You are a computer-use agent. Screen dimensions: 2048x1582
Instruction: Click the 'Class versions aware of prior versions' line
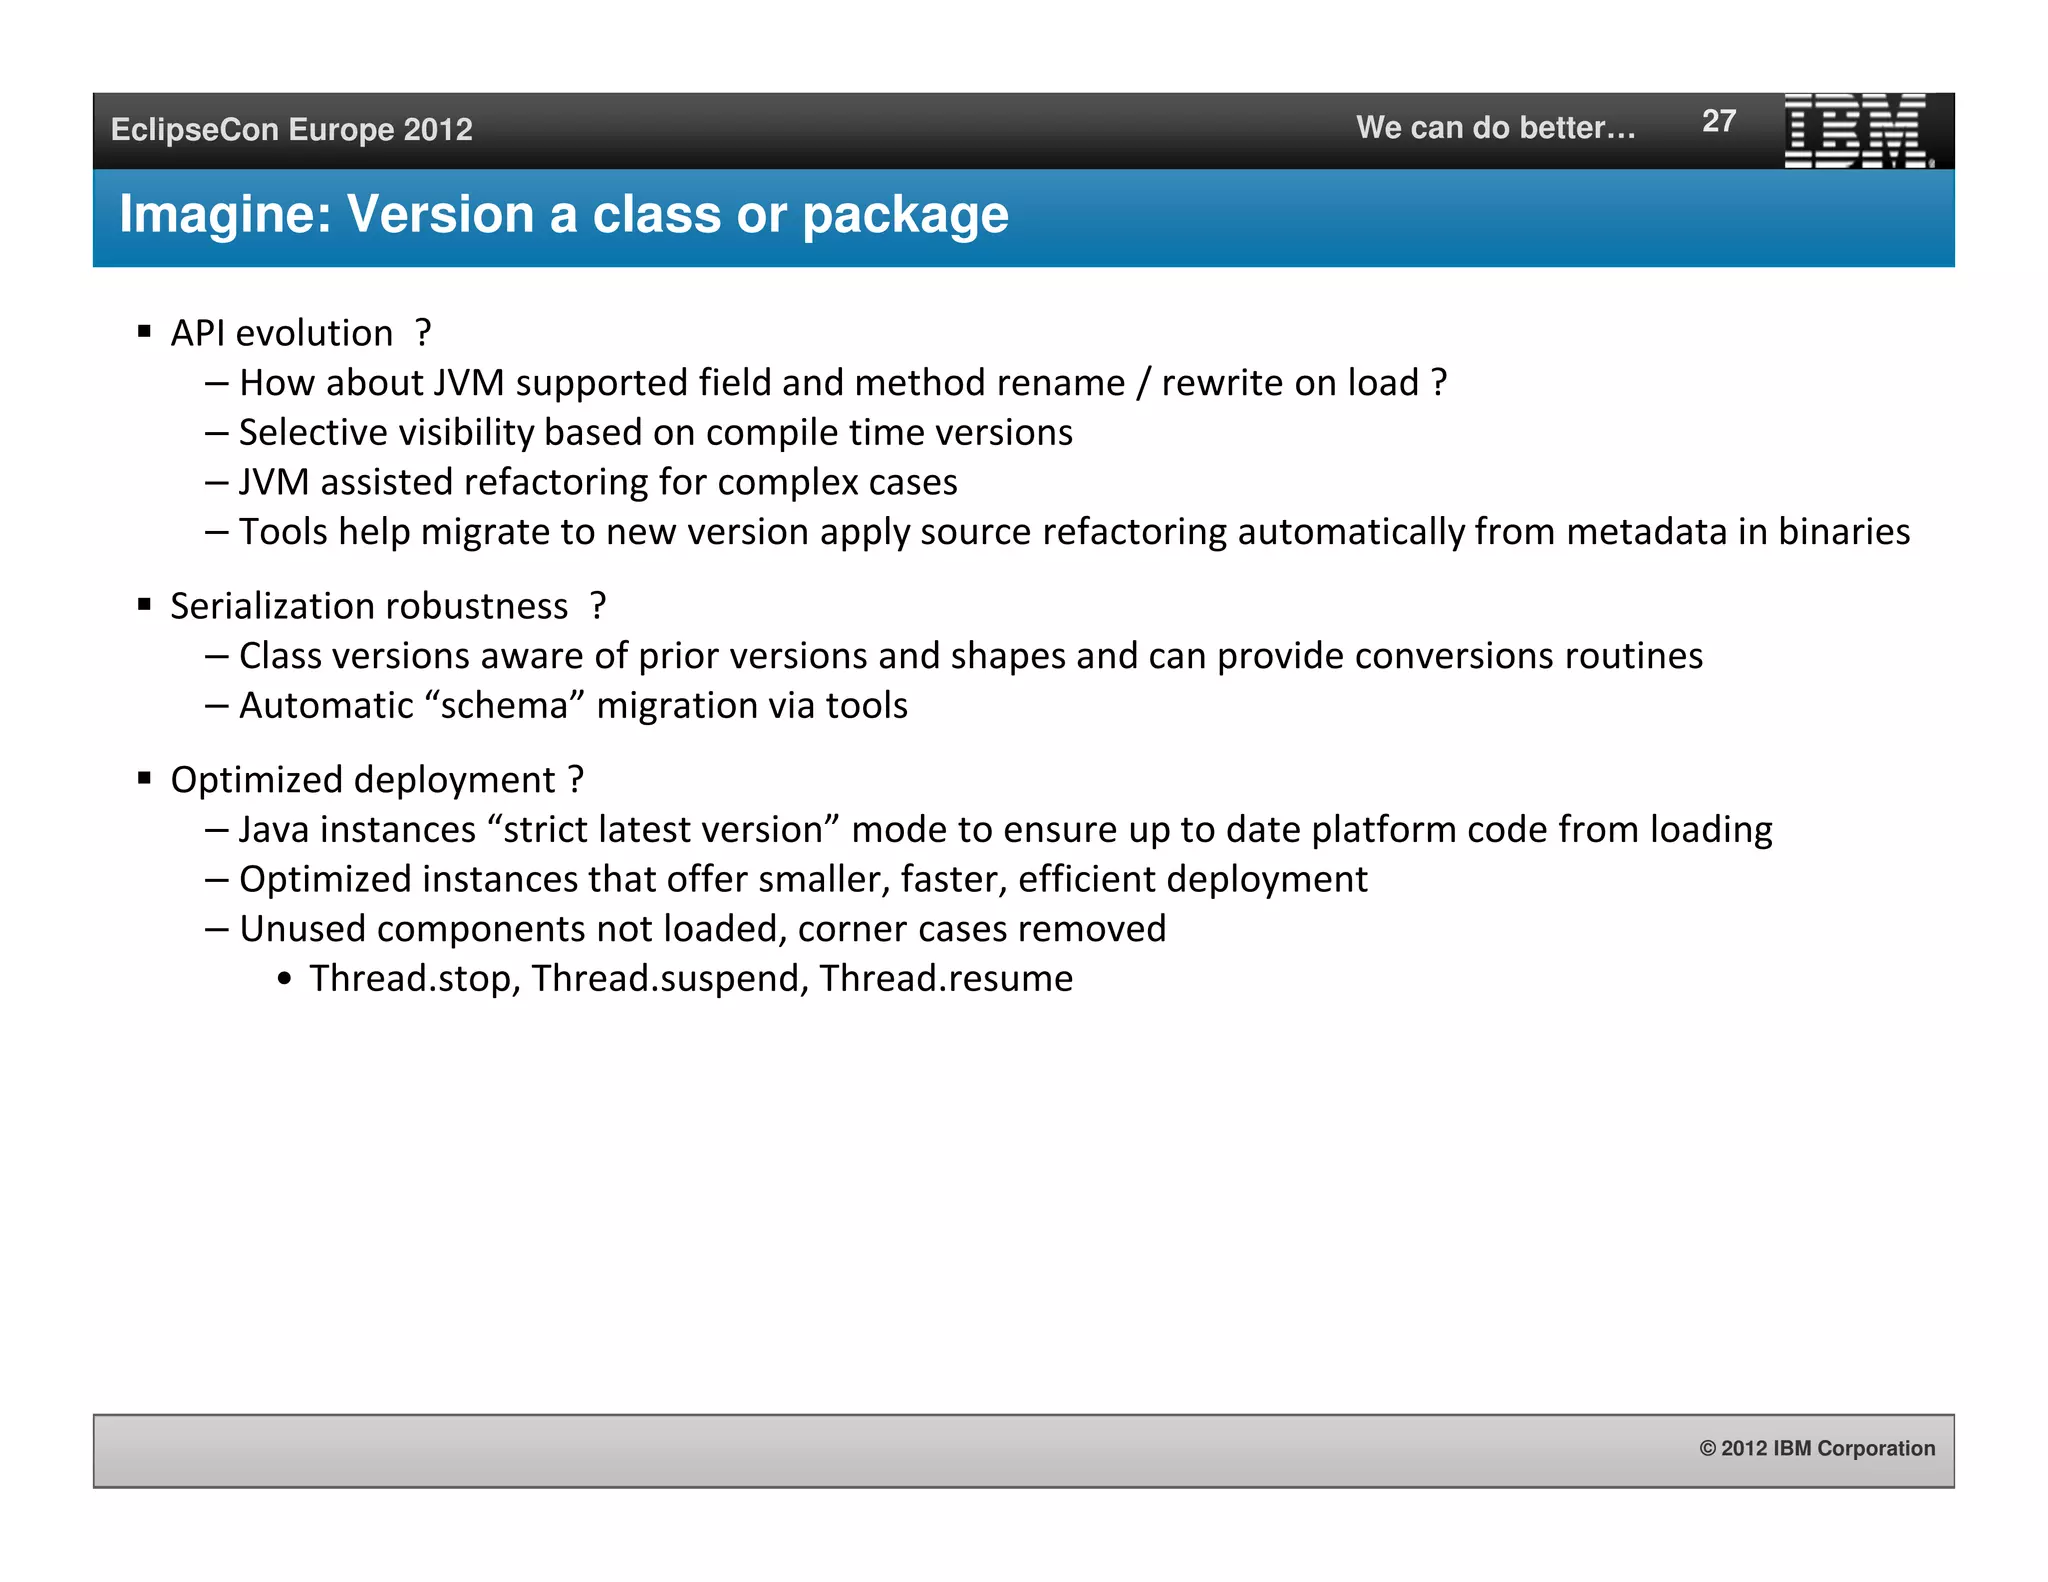[970, 656]
